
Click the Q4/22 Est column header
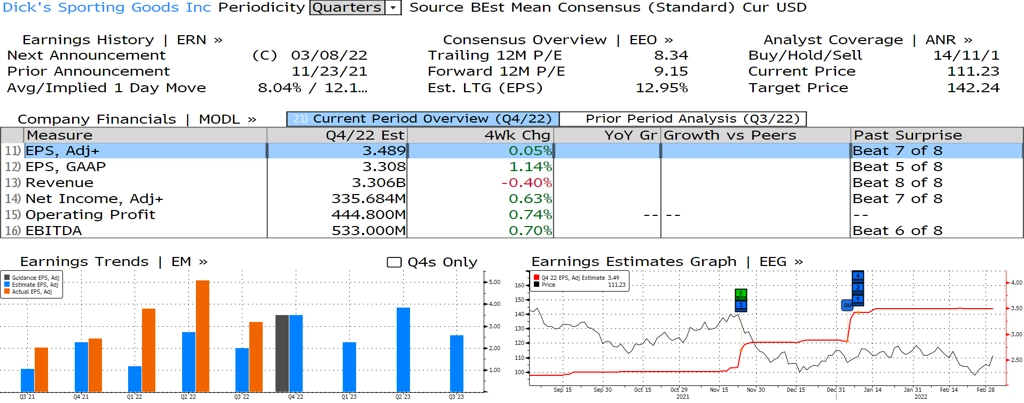tap(337, 135)
